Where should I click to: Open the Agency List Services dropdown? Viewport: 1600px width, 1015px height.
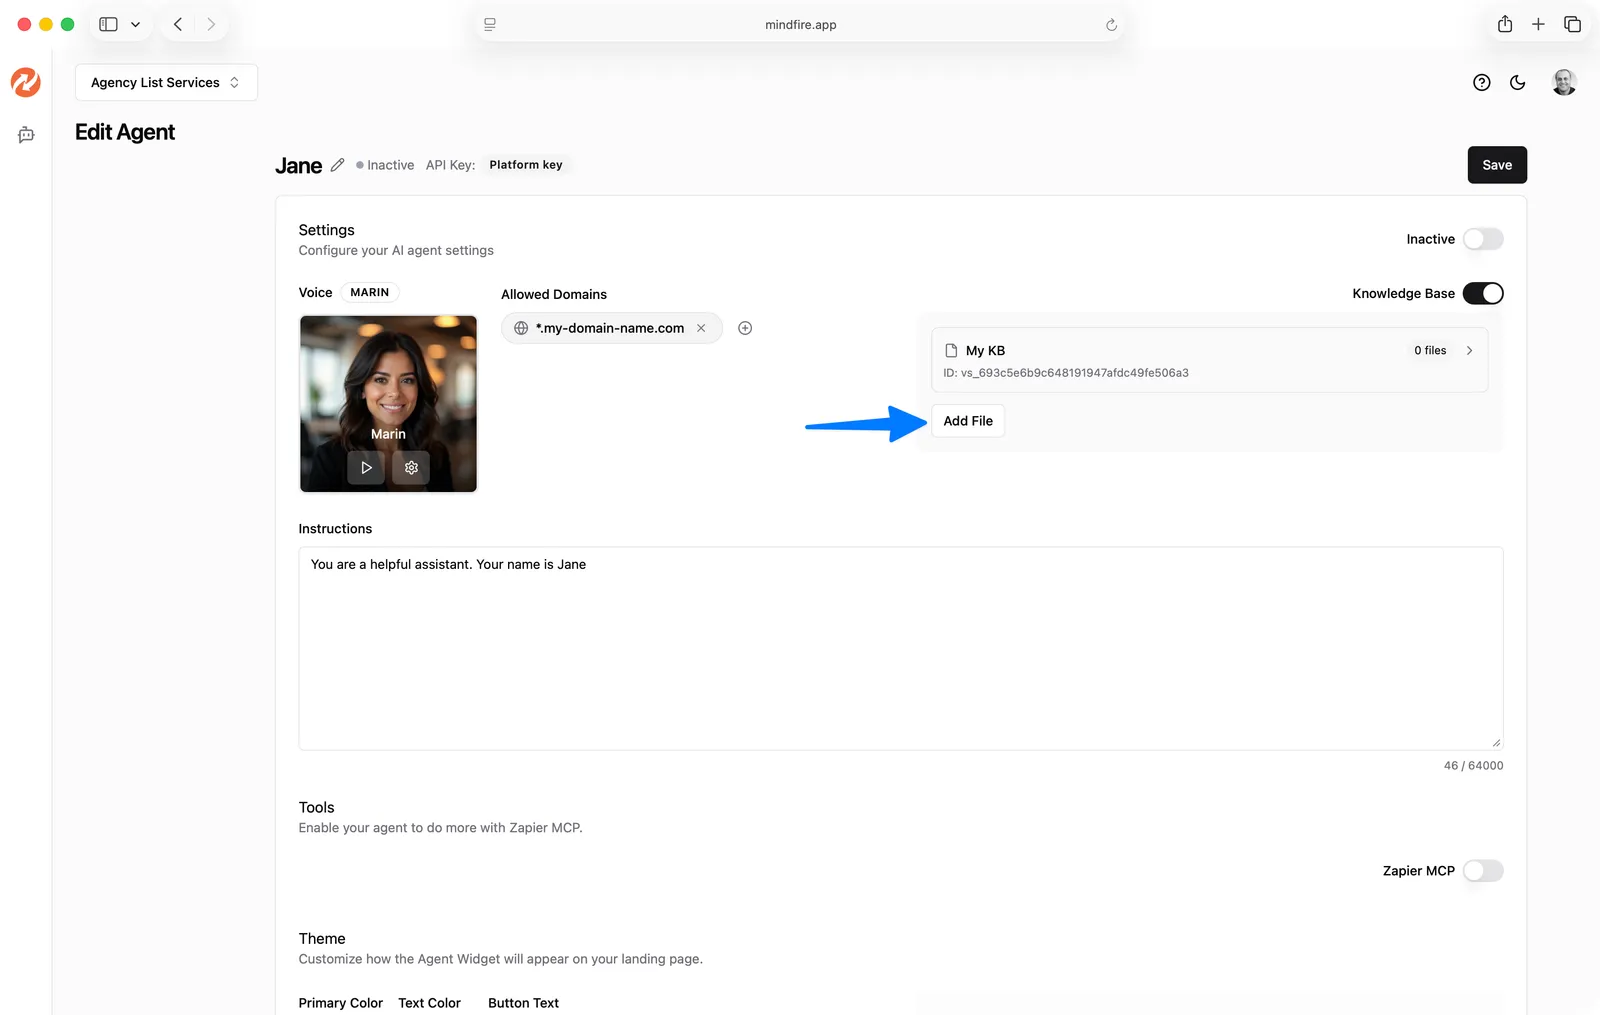(166, 83)
